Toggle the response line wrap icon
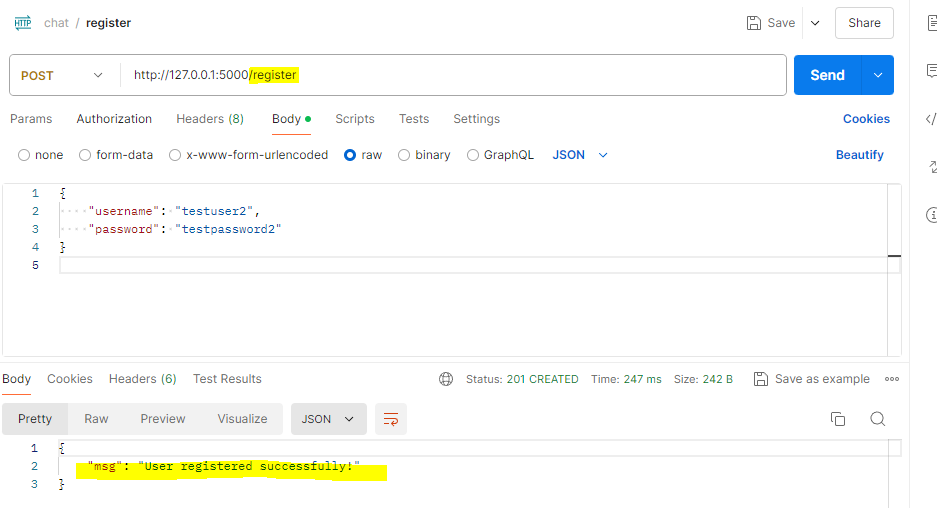937x508 pixels. click(x=391, y=419)
